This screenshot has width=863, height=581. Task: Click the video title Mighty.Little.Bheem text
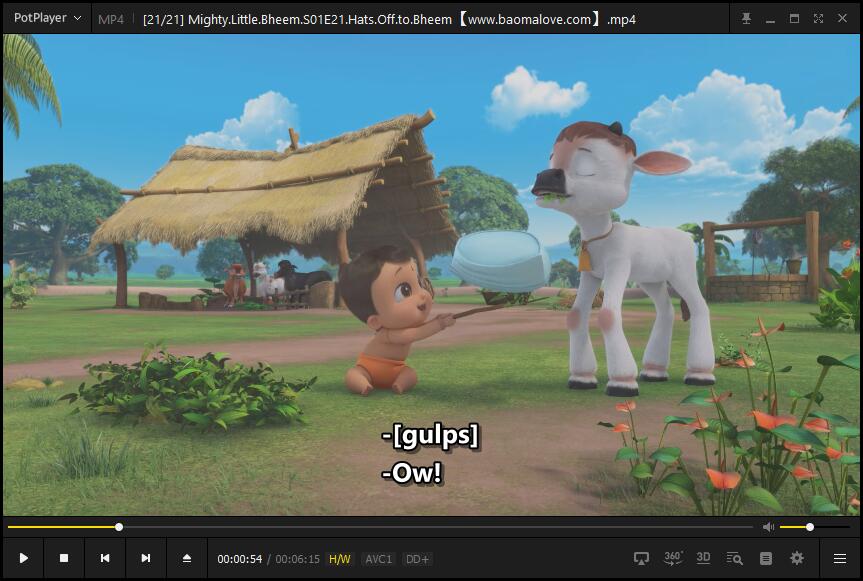(x=389, y=20)
